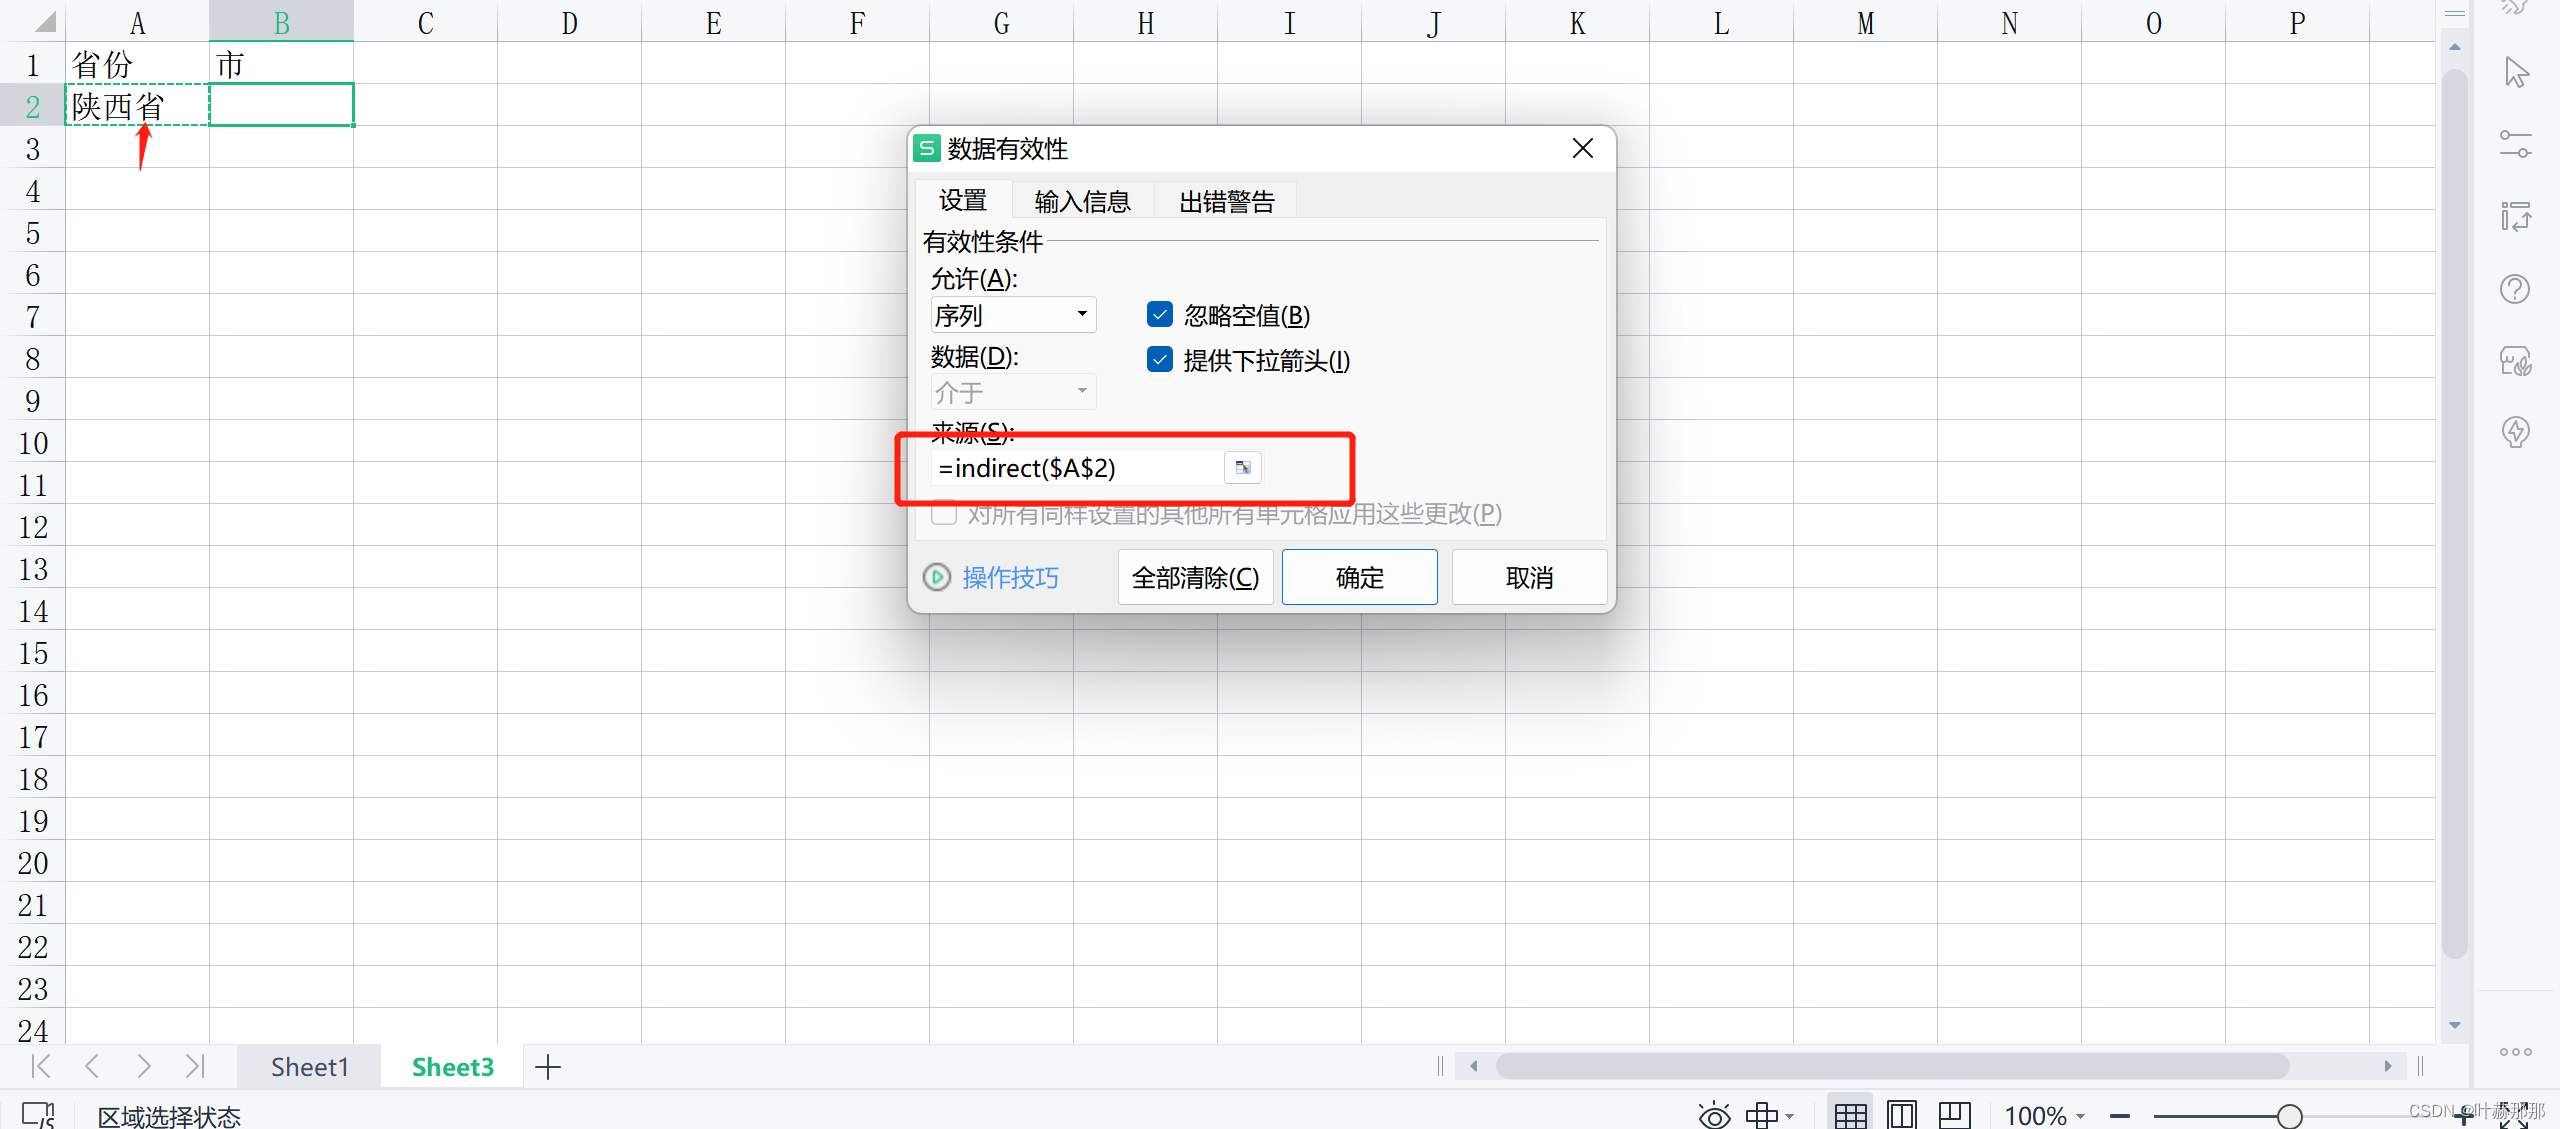Image resolution: width=2560 pixels, height=1129 pixels.
Task: Select normal grid view icon
Action: tap(1850, 1115)
